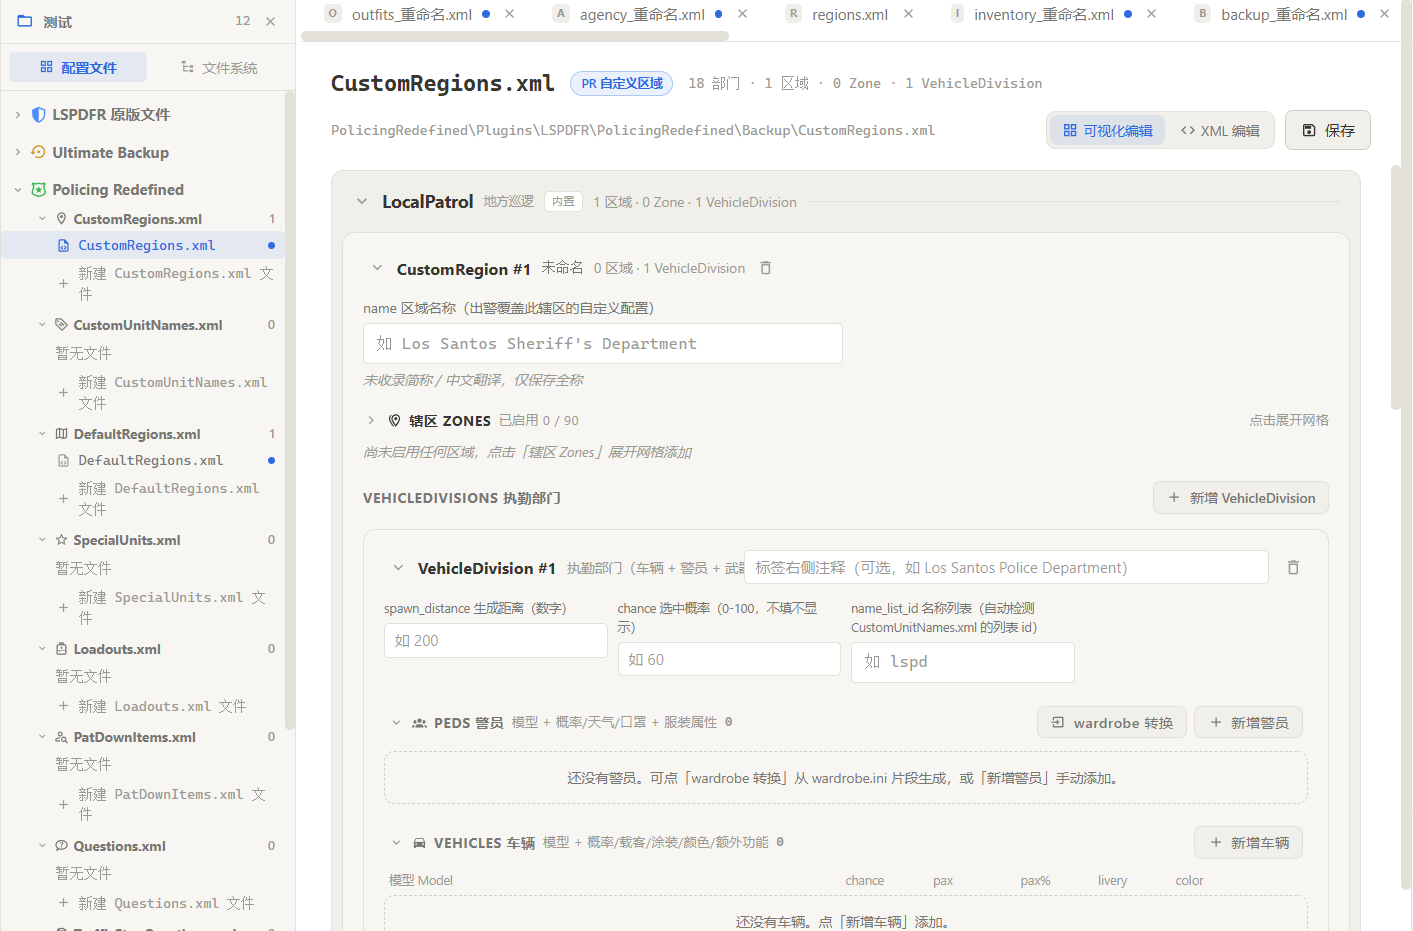Collapse SpecialUnits.xml tree node
The height and width of the screenshot is (931, 1413).
pyautogui.click(x=42, y=540)
